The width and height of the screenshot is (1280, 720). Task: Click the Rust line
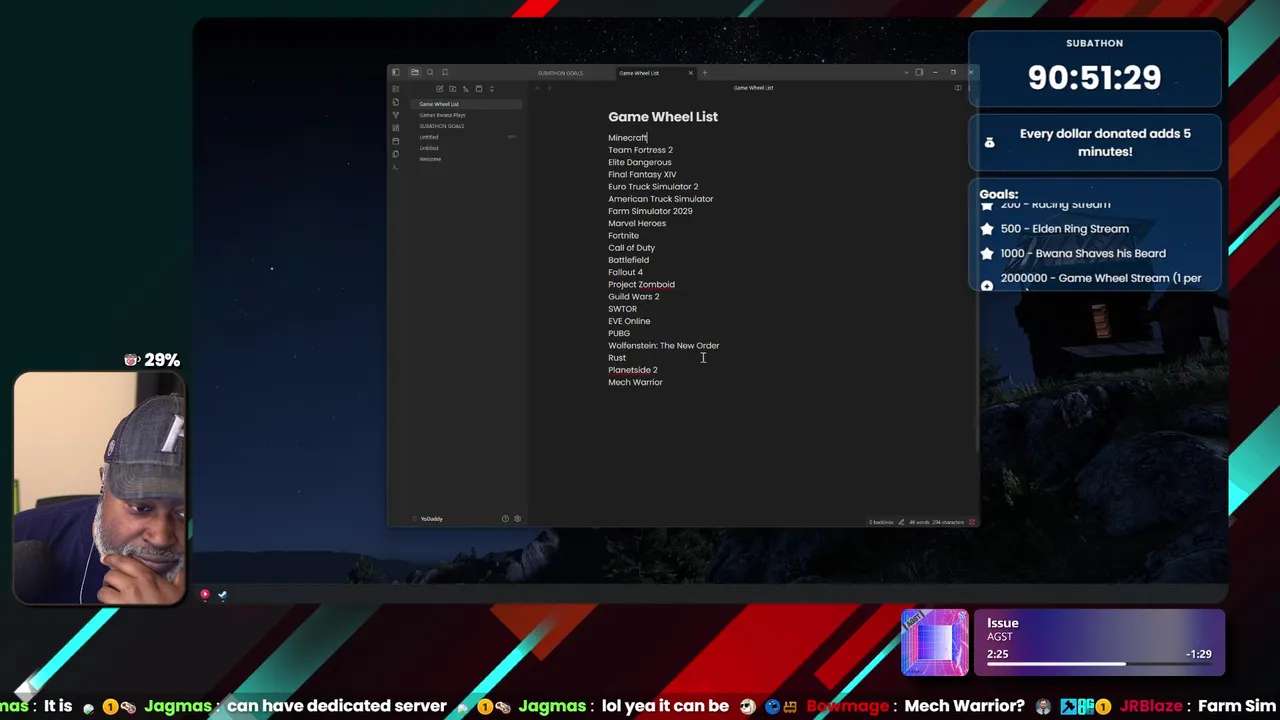click(x=617, y=358)
